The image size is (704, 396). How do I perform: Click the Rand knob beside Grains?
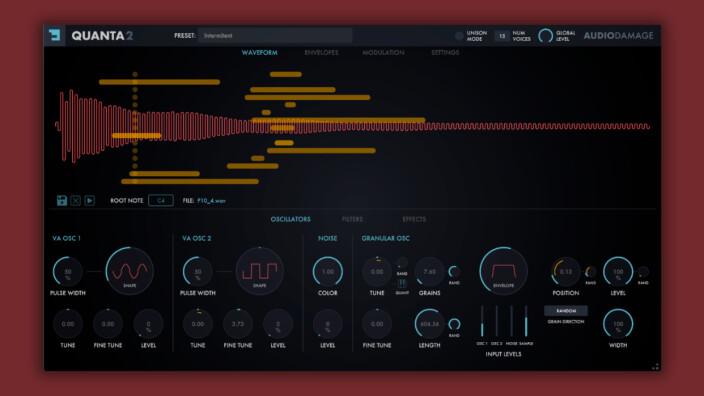click(454, 272)
